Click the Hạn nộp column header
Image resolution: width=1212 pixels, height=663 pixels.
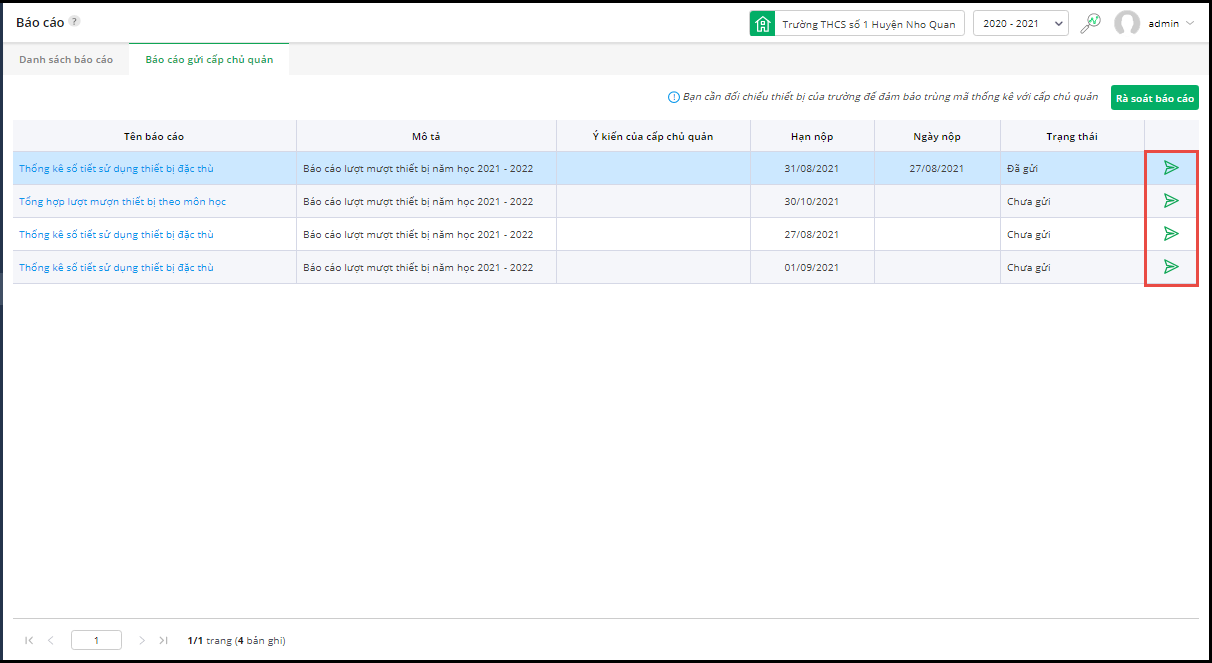[x=812, y=136]
